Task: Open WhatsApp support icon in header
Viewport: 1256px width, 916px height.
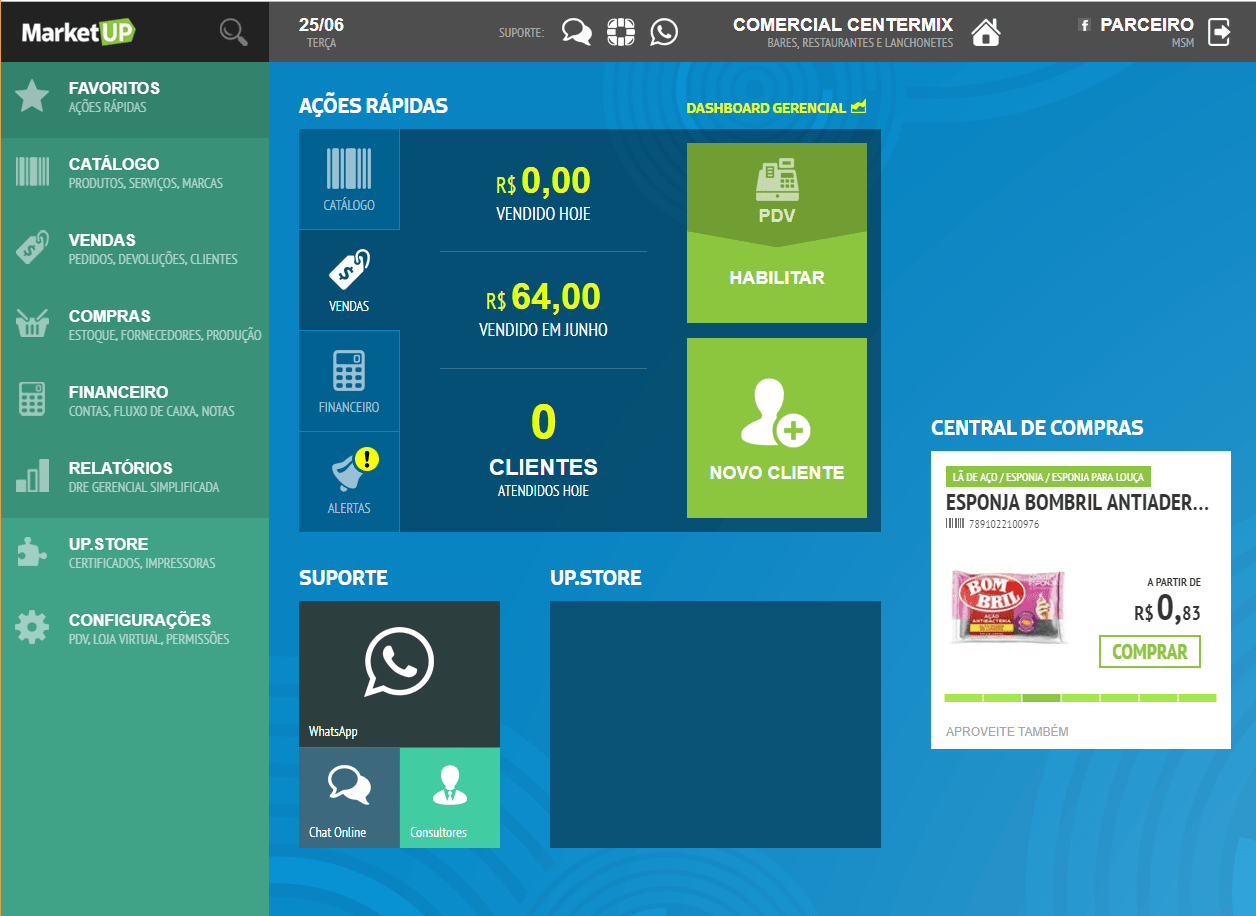Action: click(x=664, y=32)
